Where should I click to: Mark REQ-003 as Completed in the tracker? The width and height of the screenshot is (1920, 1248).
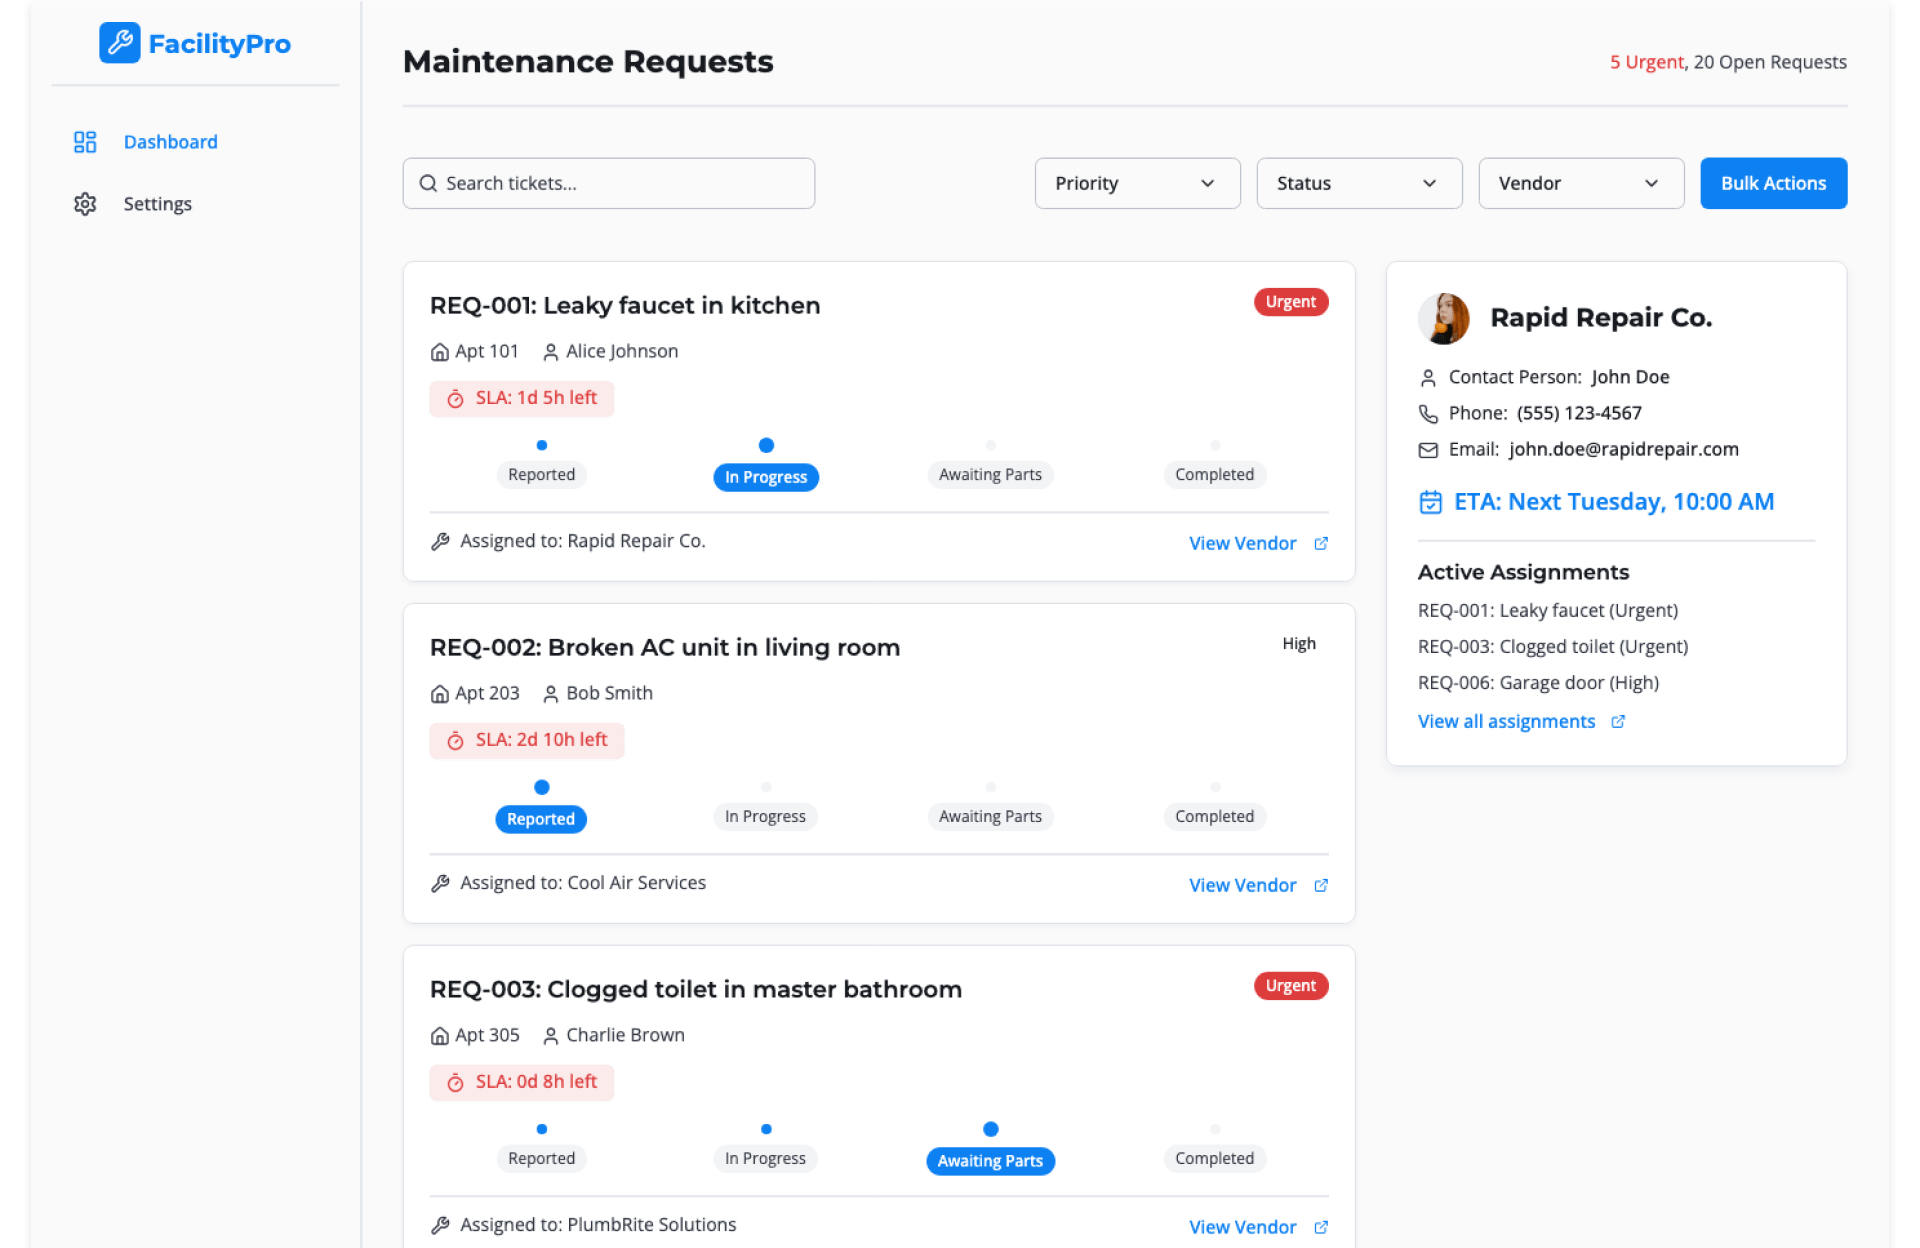[1213, 1158]
